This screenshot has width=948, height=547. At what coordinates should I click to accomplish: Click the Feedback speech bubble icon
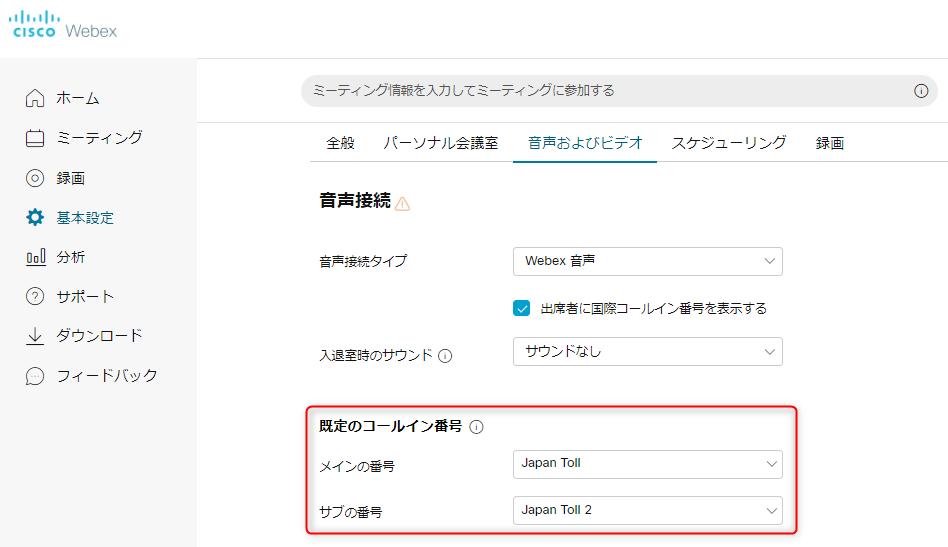click(35, 376)
